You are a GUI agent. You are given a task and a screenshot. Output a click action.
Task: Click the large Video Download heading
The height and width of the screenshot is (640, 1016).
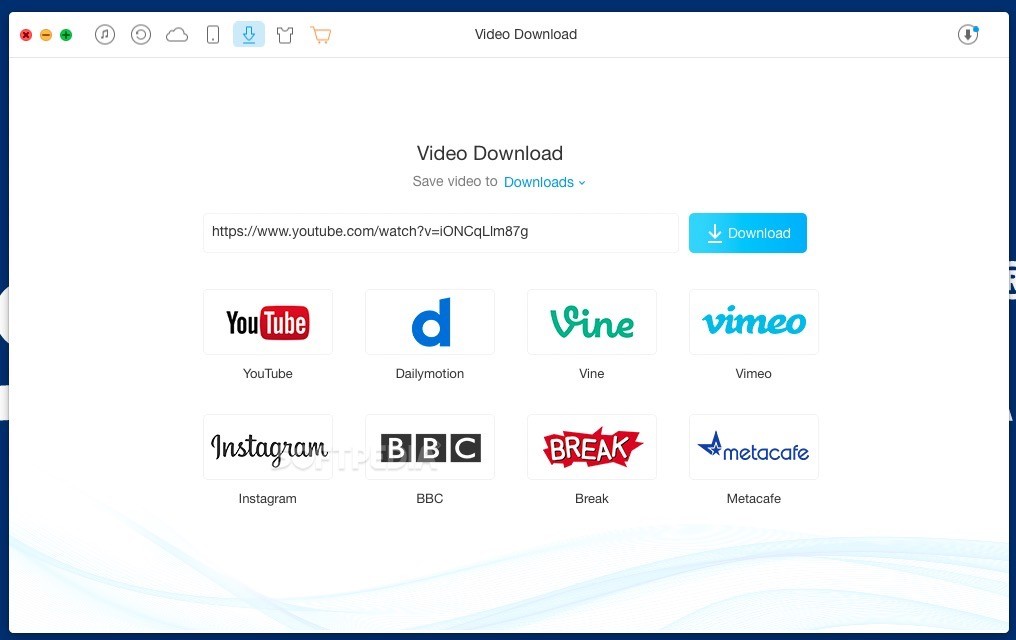(490, 154)
